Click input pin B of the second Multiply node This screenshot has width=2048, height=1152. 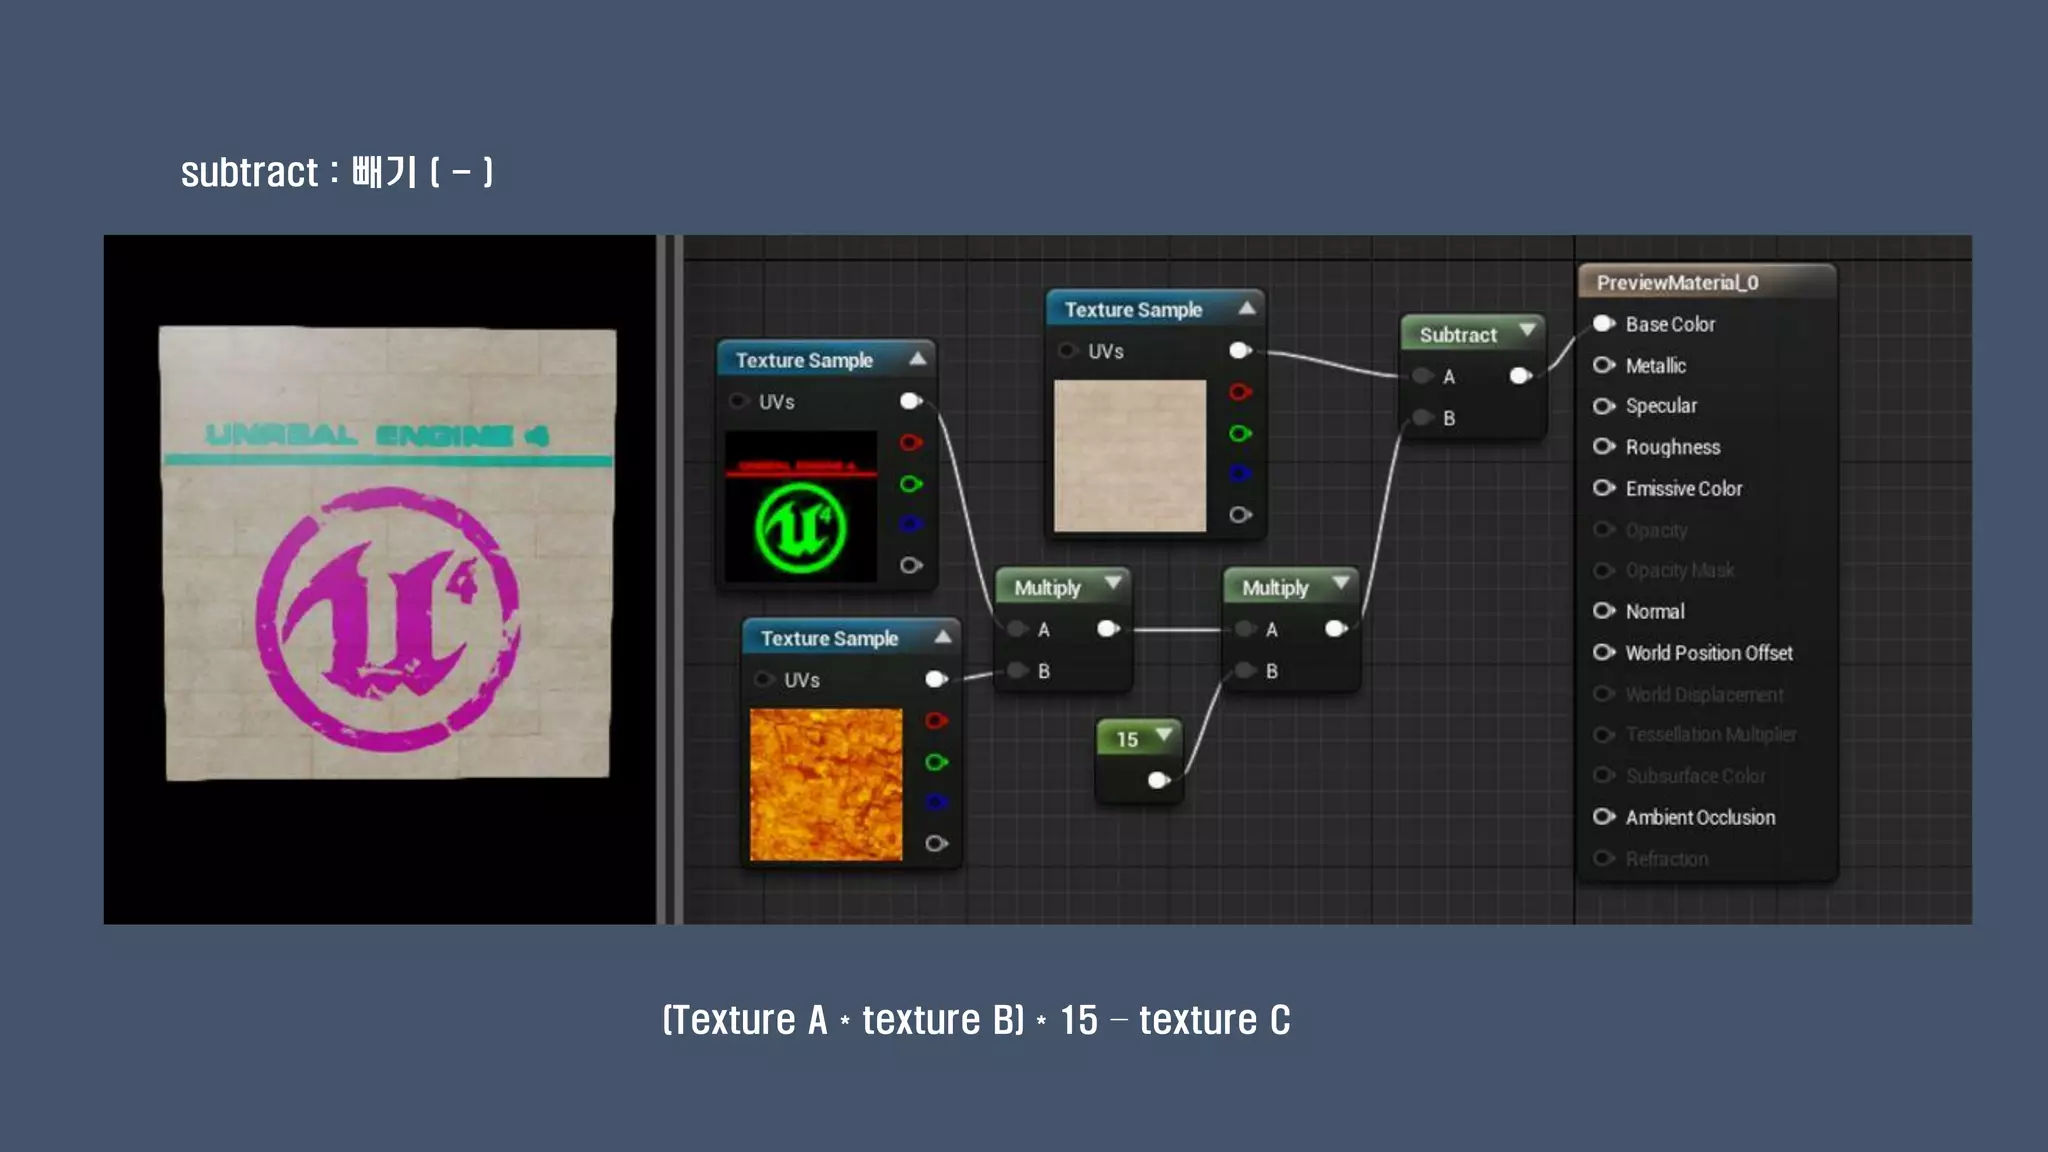pos(1246,670)
